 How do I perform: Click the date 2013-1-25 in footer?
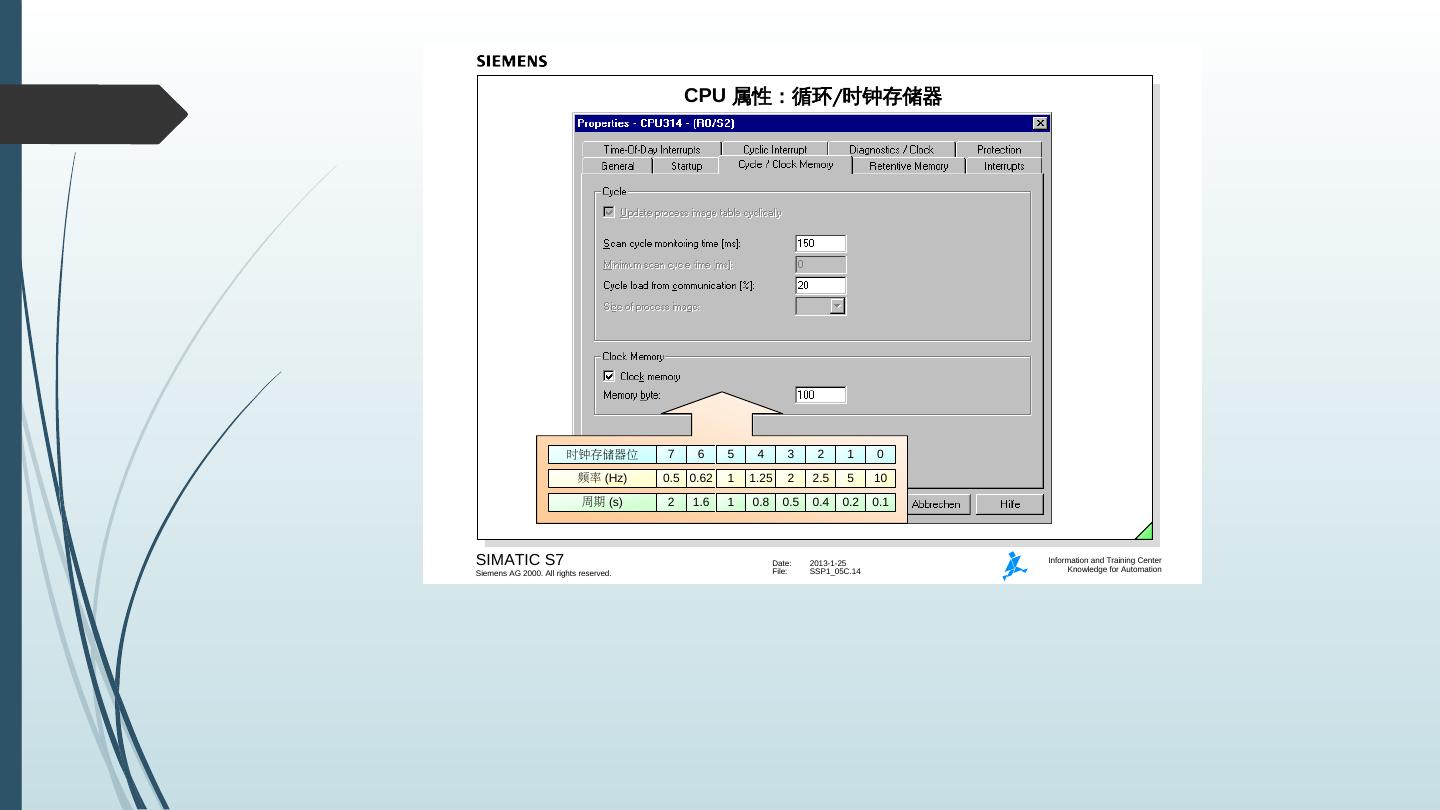(x=828, y=564)
